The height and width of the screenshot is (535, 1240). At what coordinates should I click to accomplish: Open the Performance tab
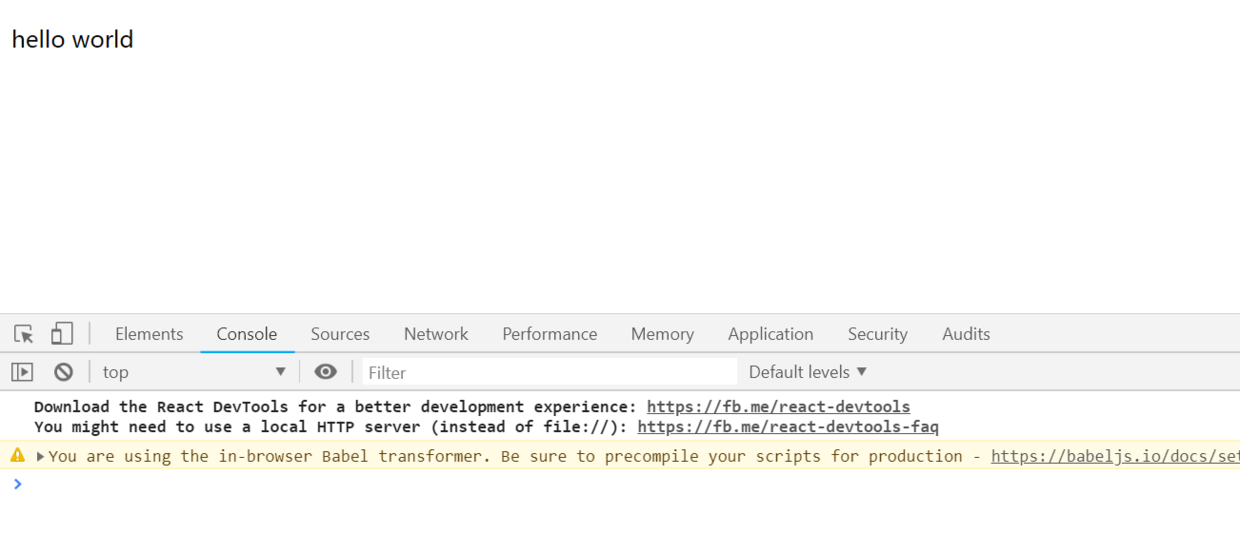550,334
